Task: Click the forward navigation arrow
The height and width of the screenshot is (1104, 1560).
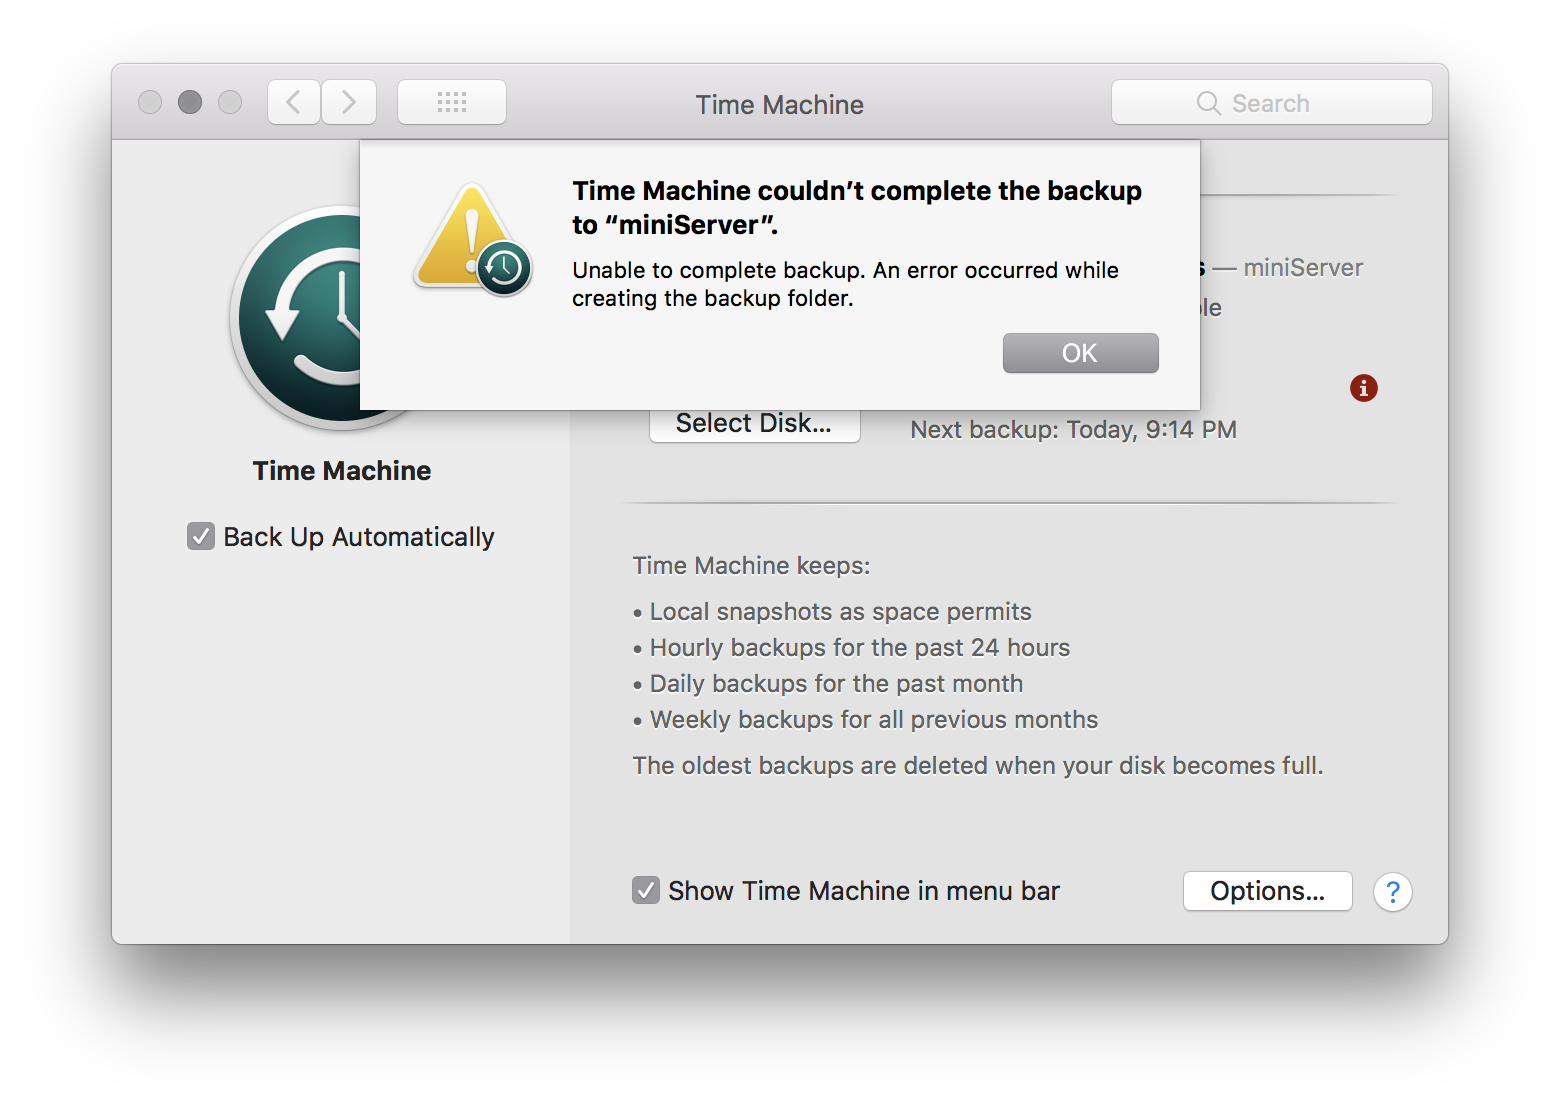Action: [349, 101]
